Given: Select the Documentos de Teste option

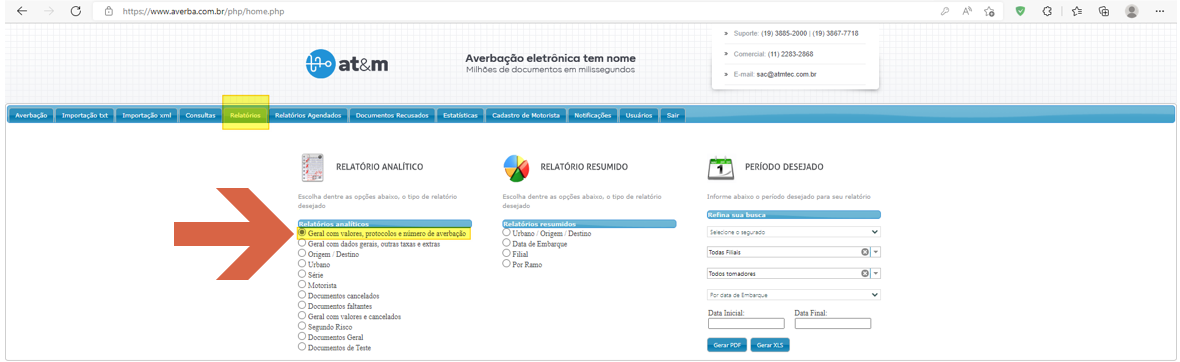Looking at the screenshot, I should [x=303, y=347].
